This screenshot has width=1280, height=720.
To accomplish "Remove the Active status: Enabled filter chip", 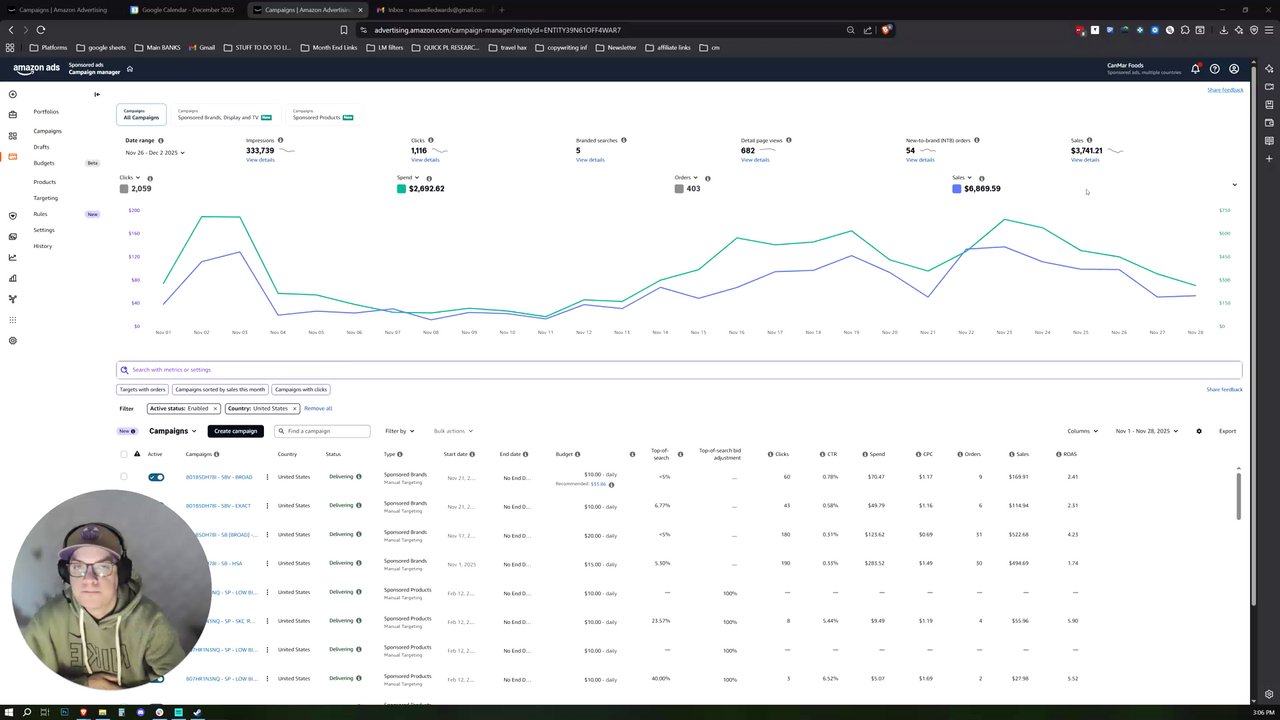I will coord(215,408).
